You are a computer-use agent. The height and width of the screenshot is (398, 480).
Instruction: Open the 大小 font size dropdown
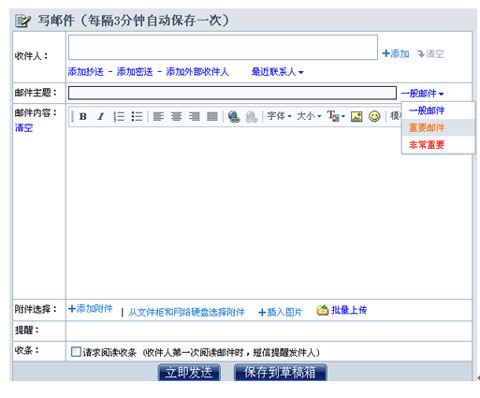(x=309, y=116)
